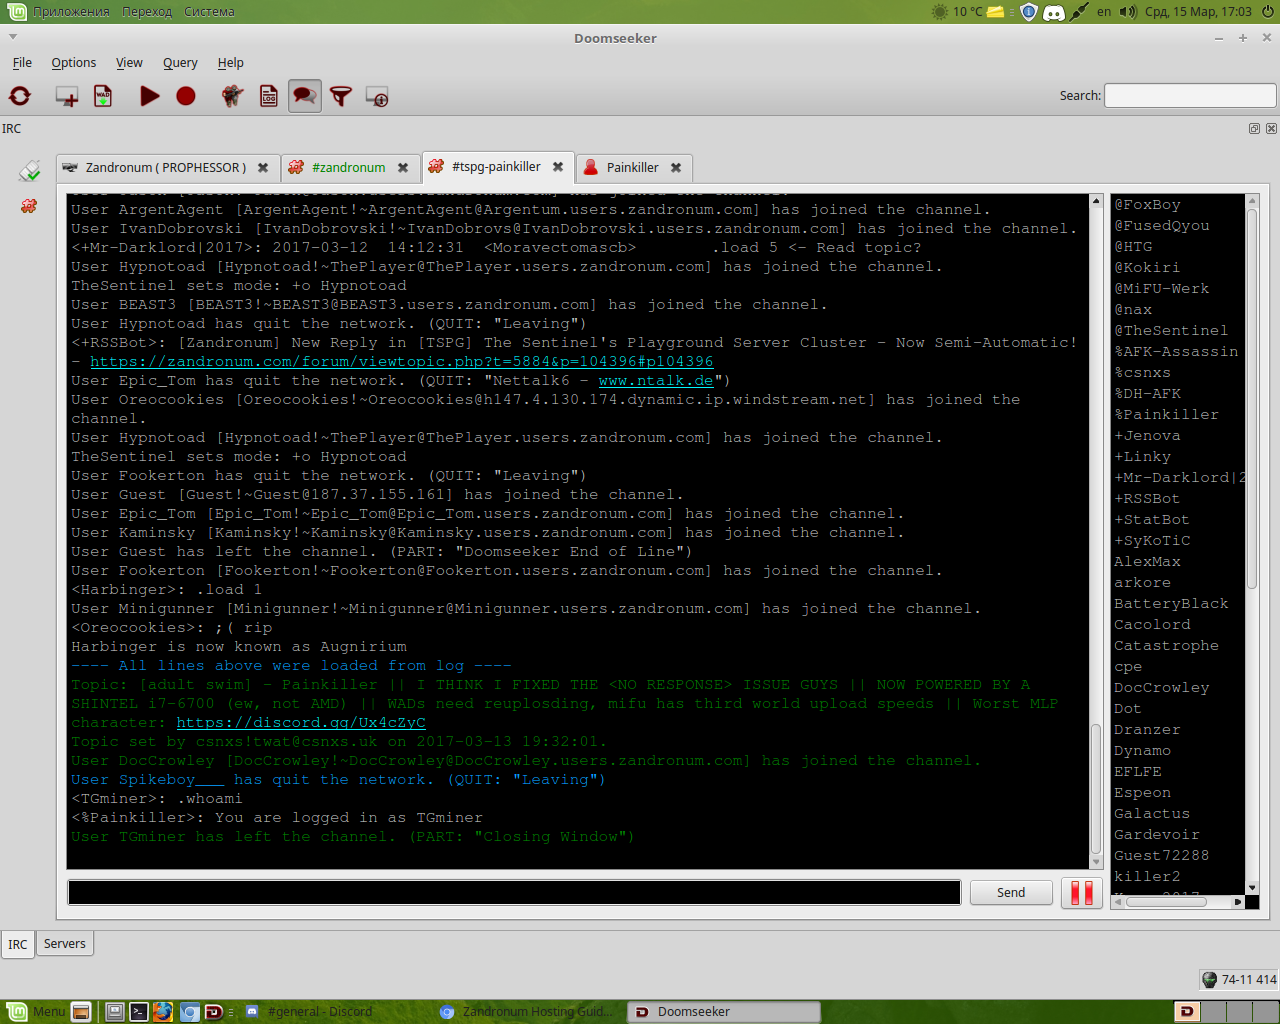Switch to the Servers bottom tab
The image size is (1280, 1024).
pos(65,943)
